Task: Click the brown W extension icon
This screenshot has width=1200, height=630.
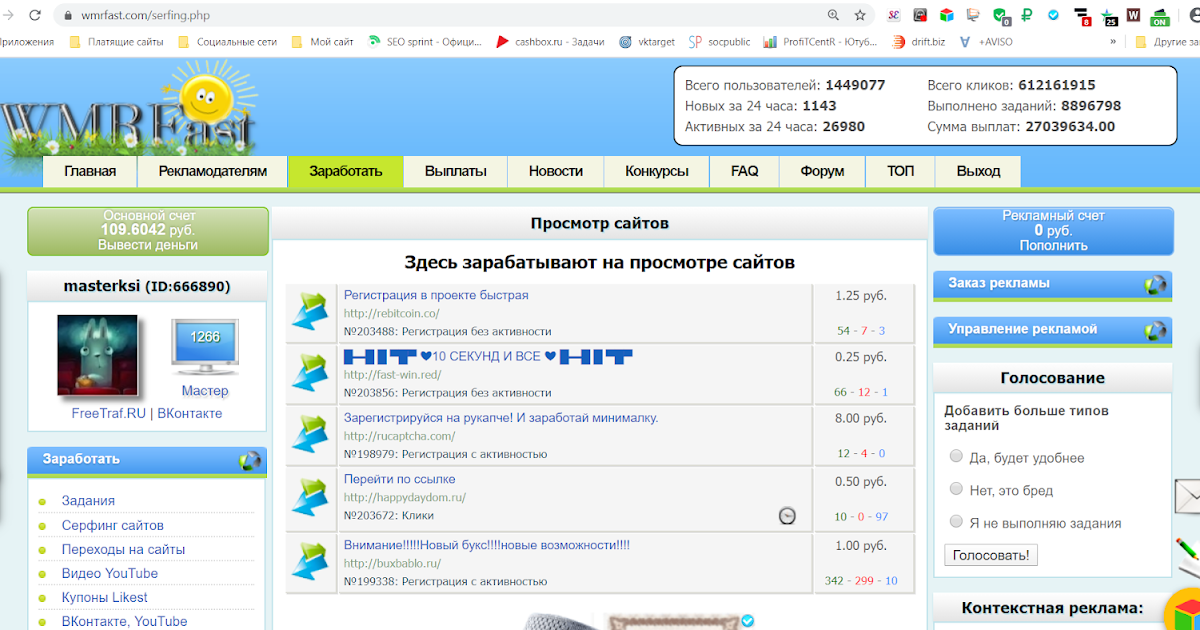Action: (x=1133, y=15)
